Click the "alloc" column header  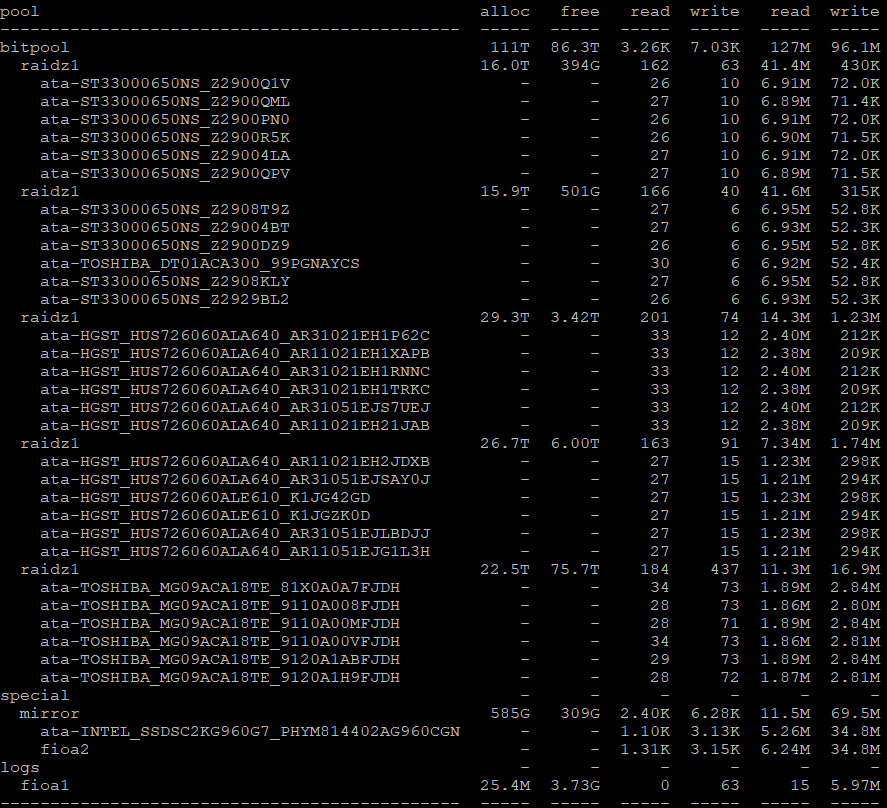click(x=505, y=11)
